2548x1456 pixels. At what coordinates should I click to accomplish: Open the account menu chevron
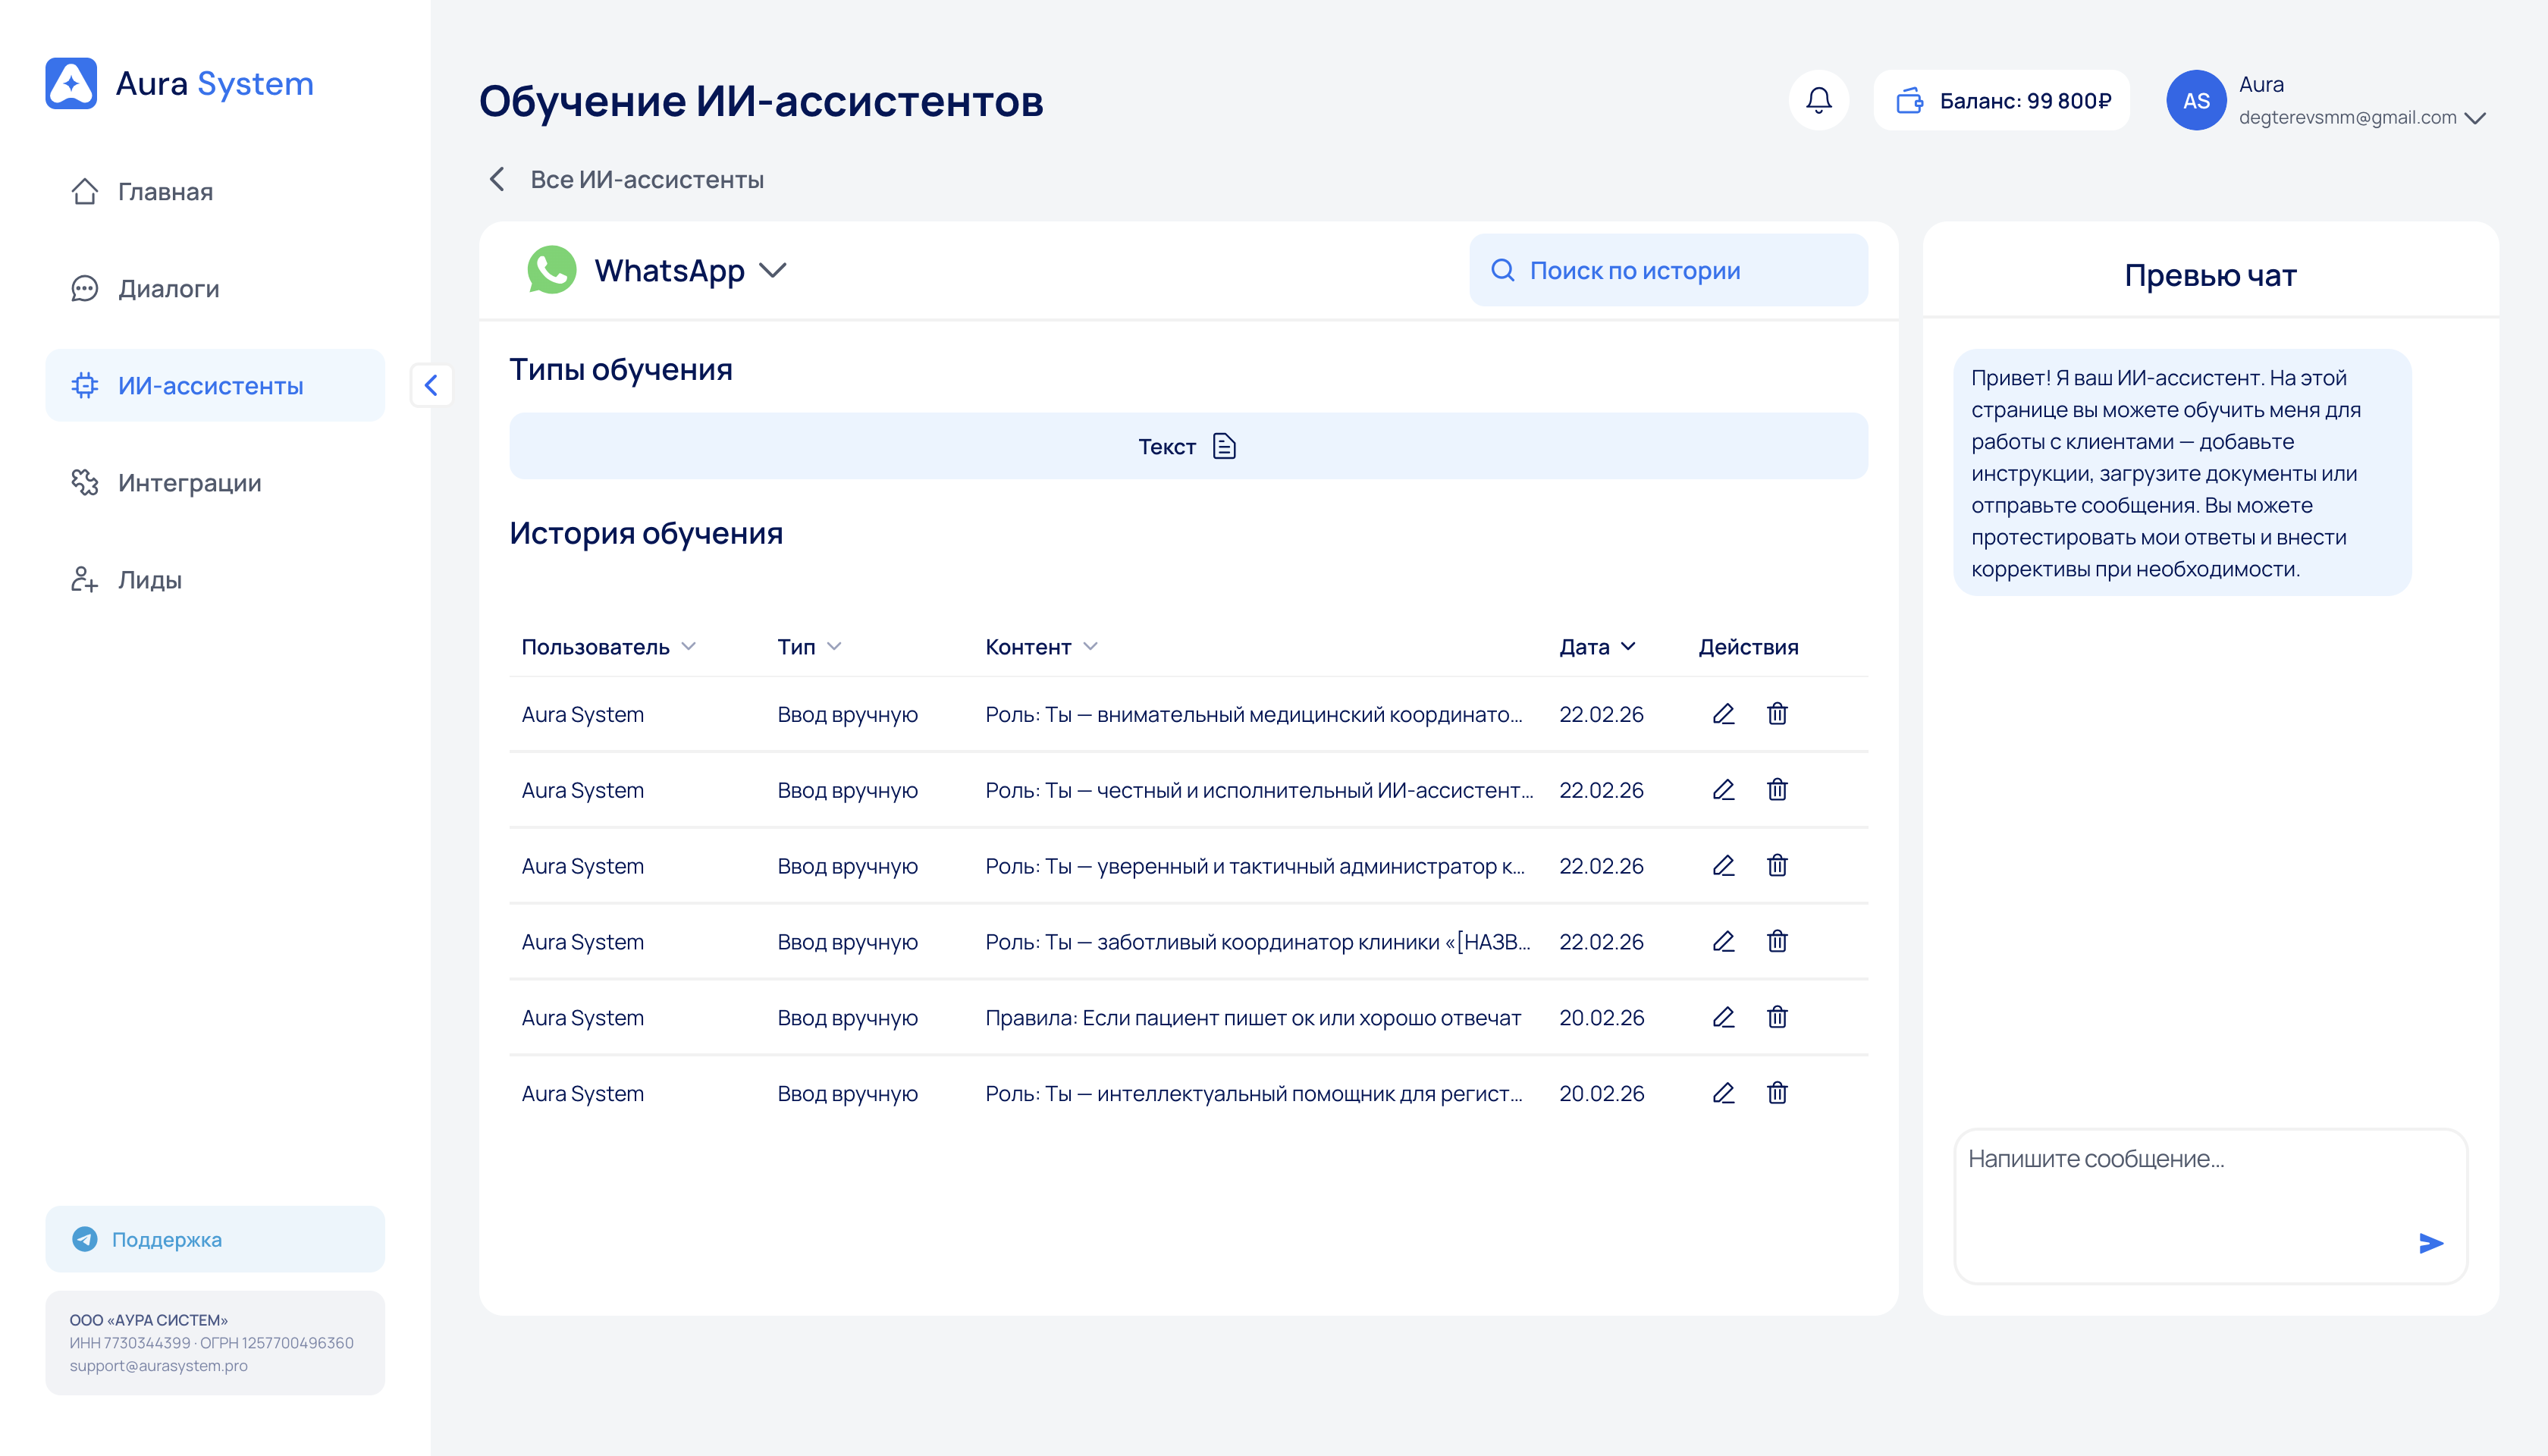2476,118
